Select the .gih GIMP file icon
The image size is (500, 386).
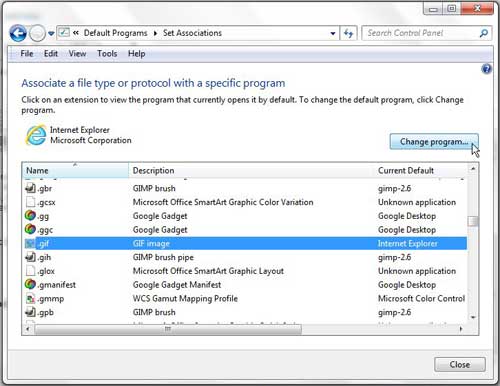point(30,257)
